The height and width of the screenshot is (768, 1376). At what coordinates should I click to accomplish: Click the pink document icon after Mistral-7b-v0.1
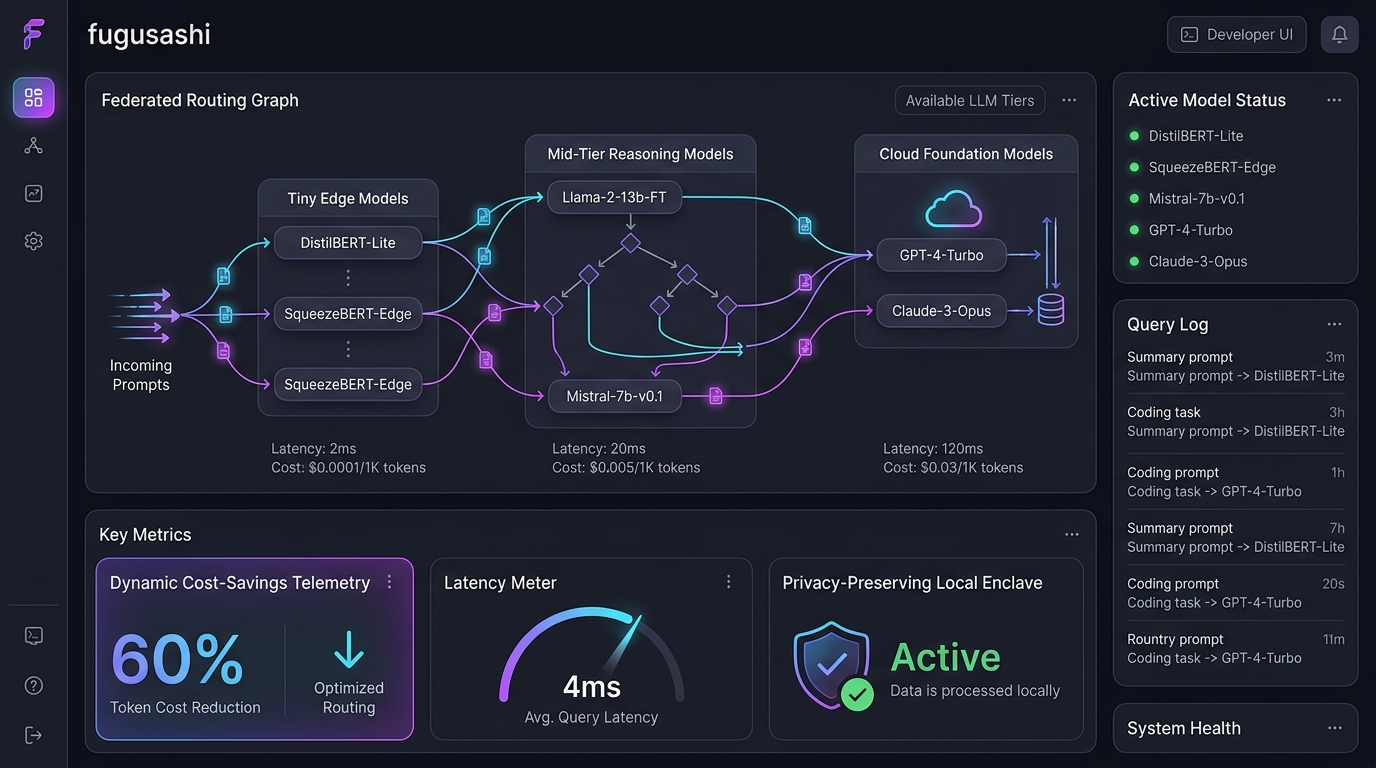point(716,396)
